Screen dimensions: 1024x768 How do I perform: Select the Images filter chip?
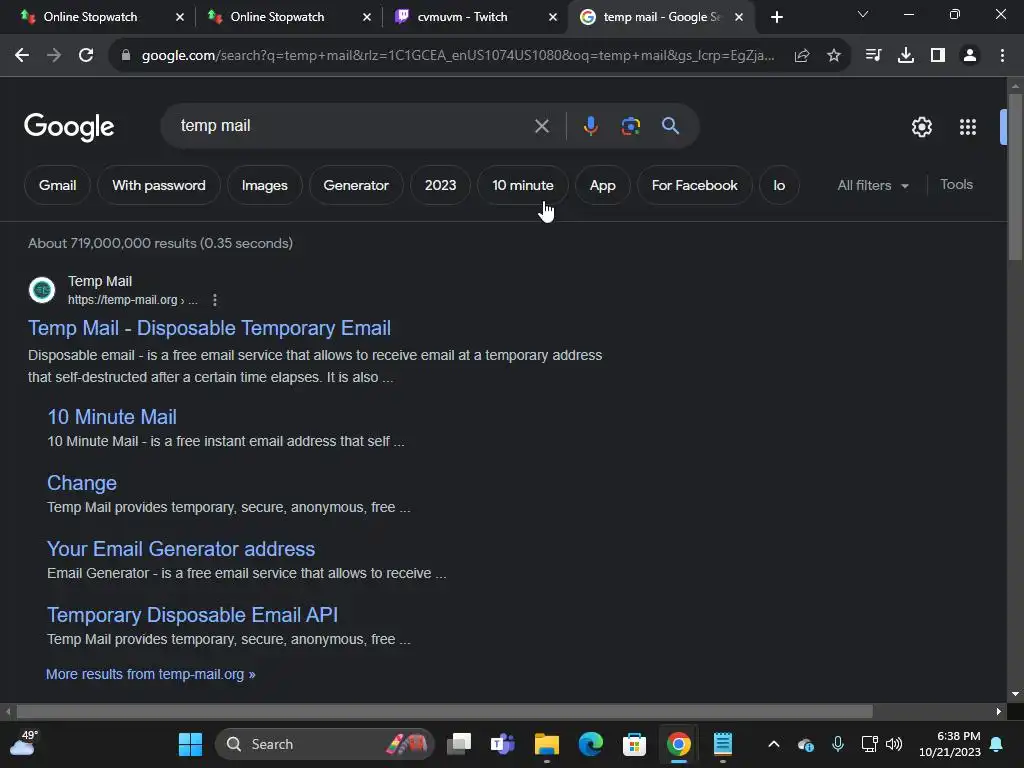(264, 185)
